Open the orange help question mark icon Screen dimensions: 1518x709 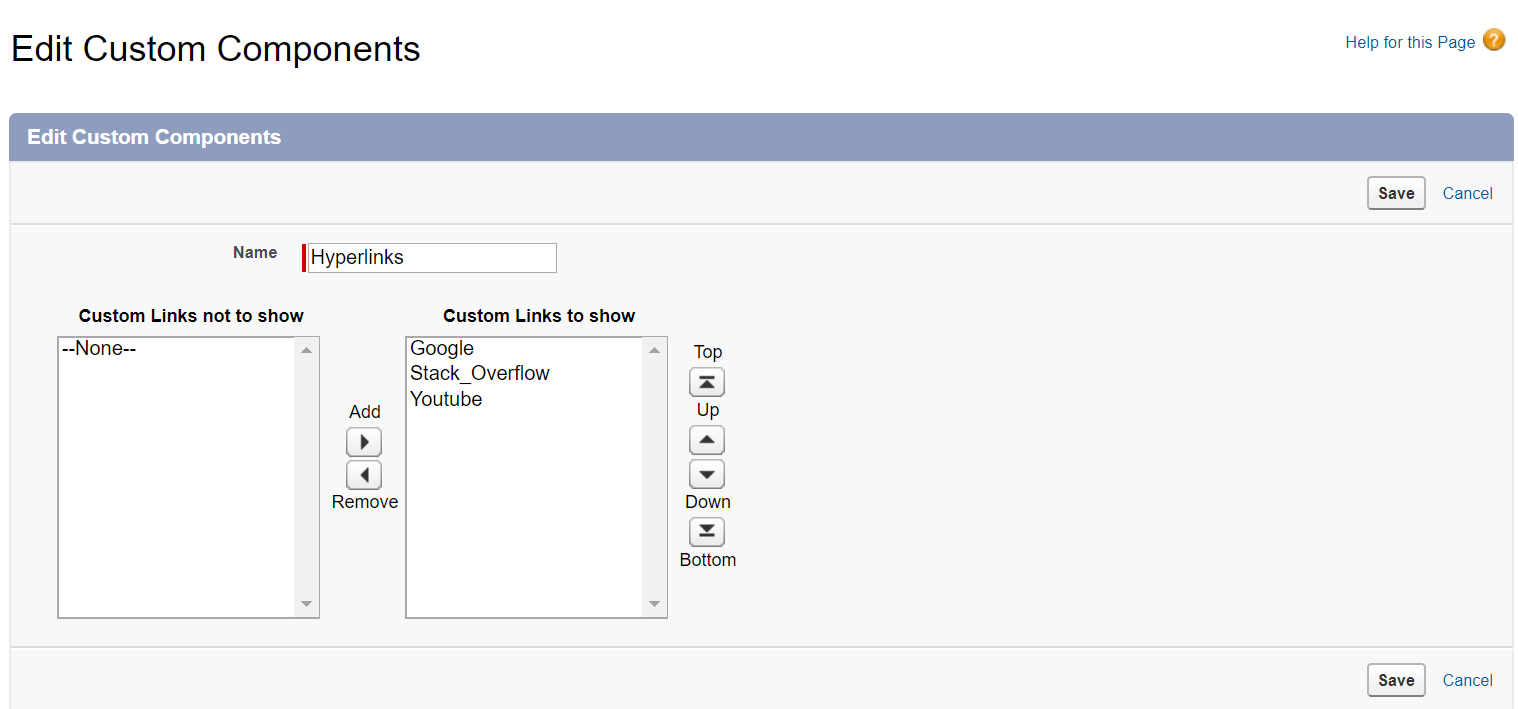pos(1494,41)
